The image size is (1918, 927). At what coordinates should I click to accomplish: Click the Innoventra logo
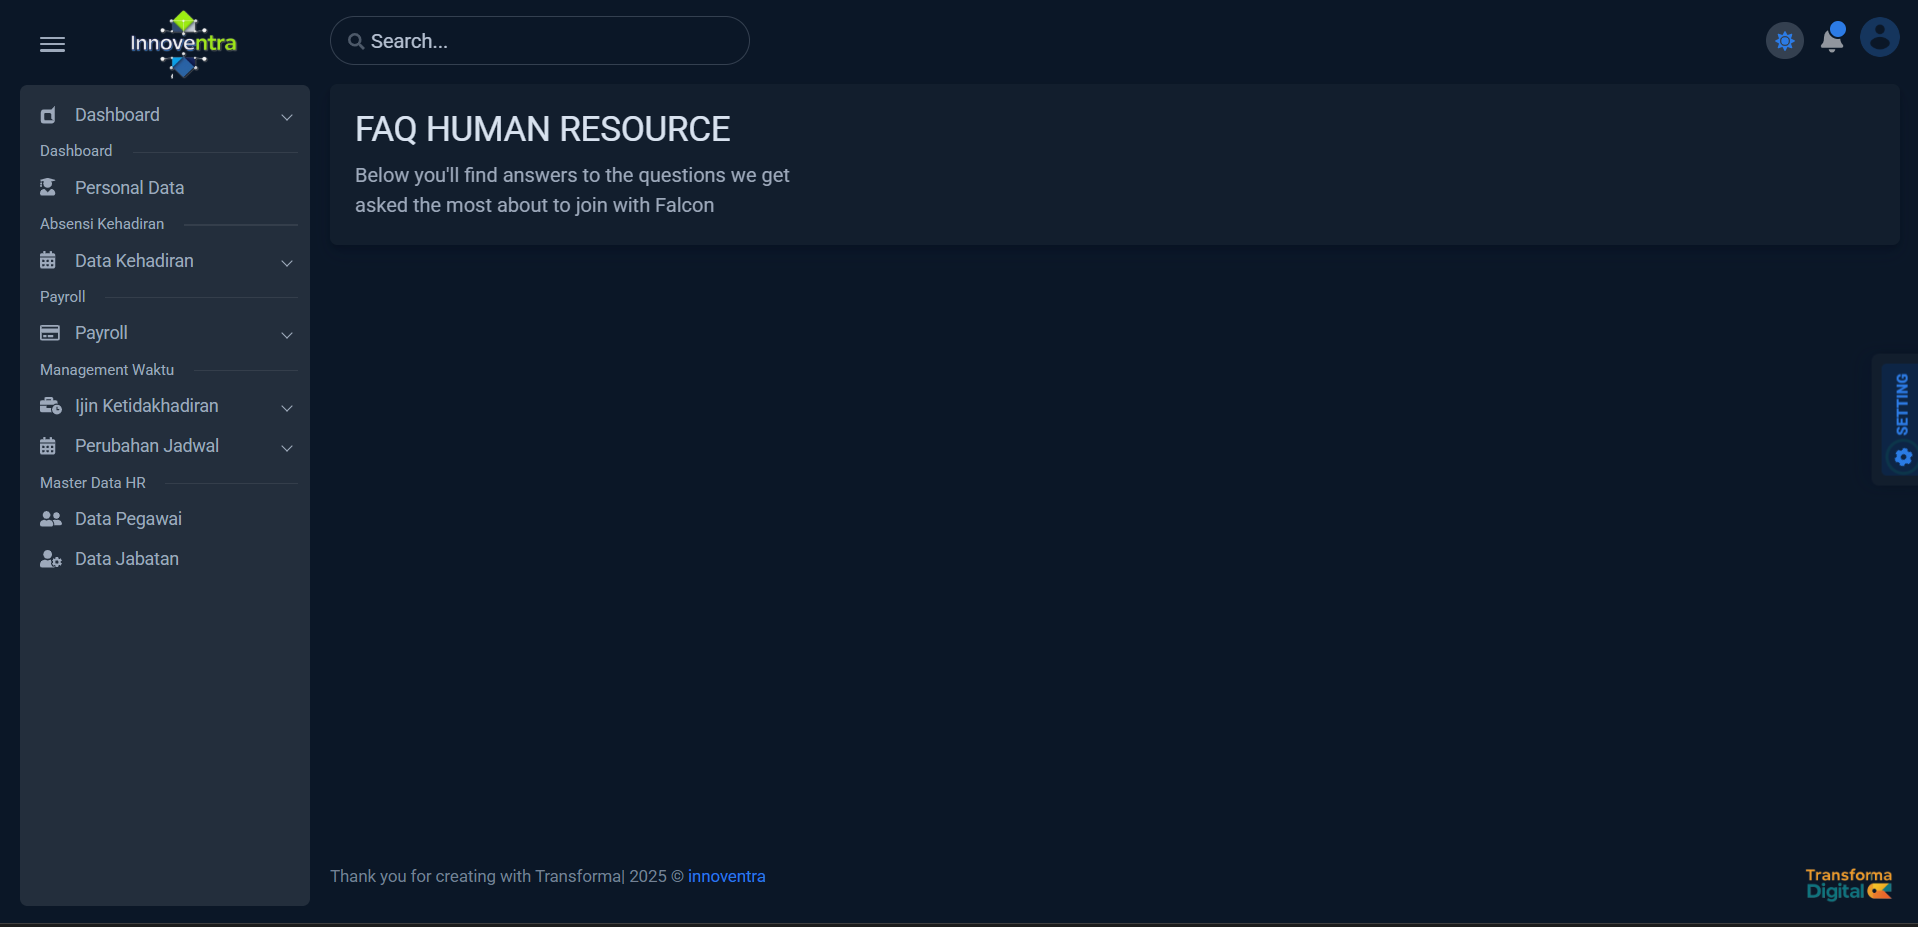click(183, 43)
